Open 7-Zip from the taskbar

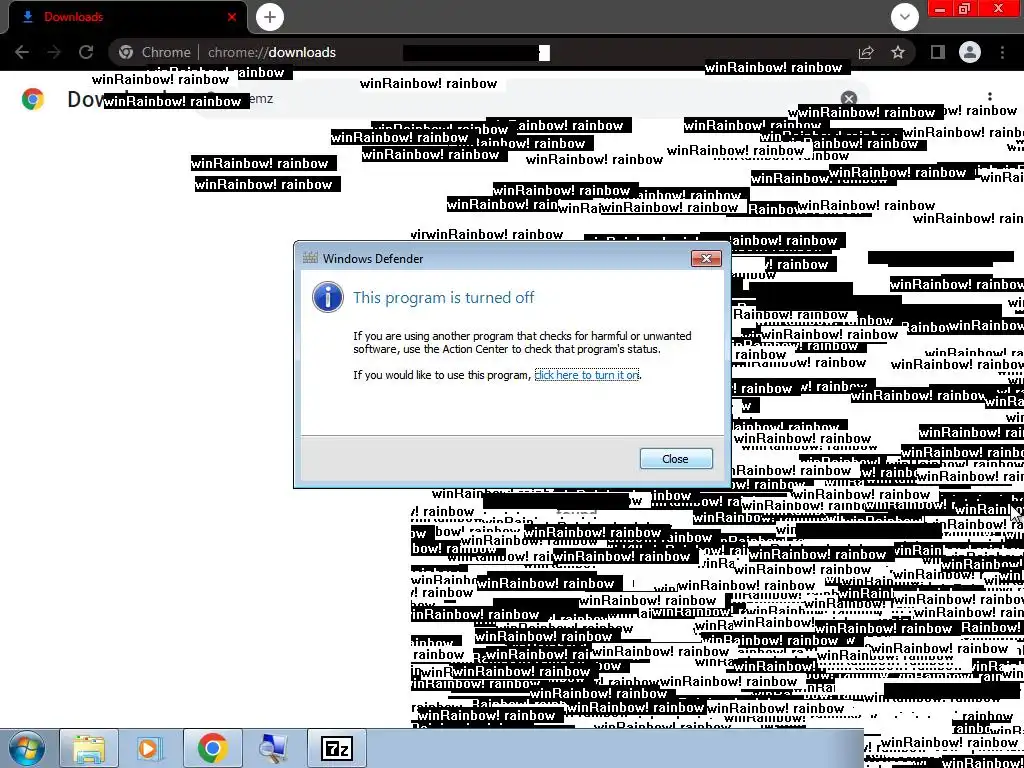click(x=336, y=748)
